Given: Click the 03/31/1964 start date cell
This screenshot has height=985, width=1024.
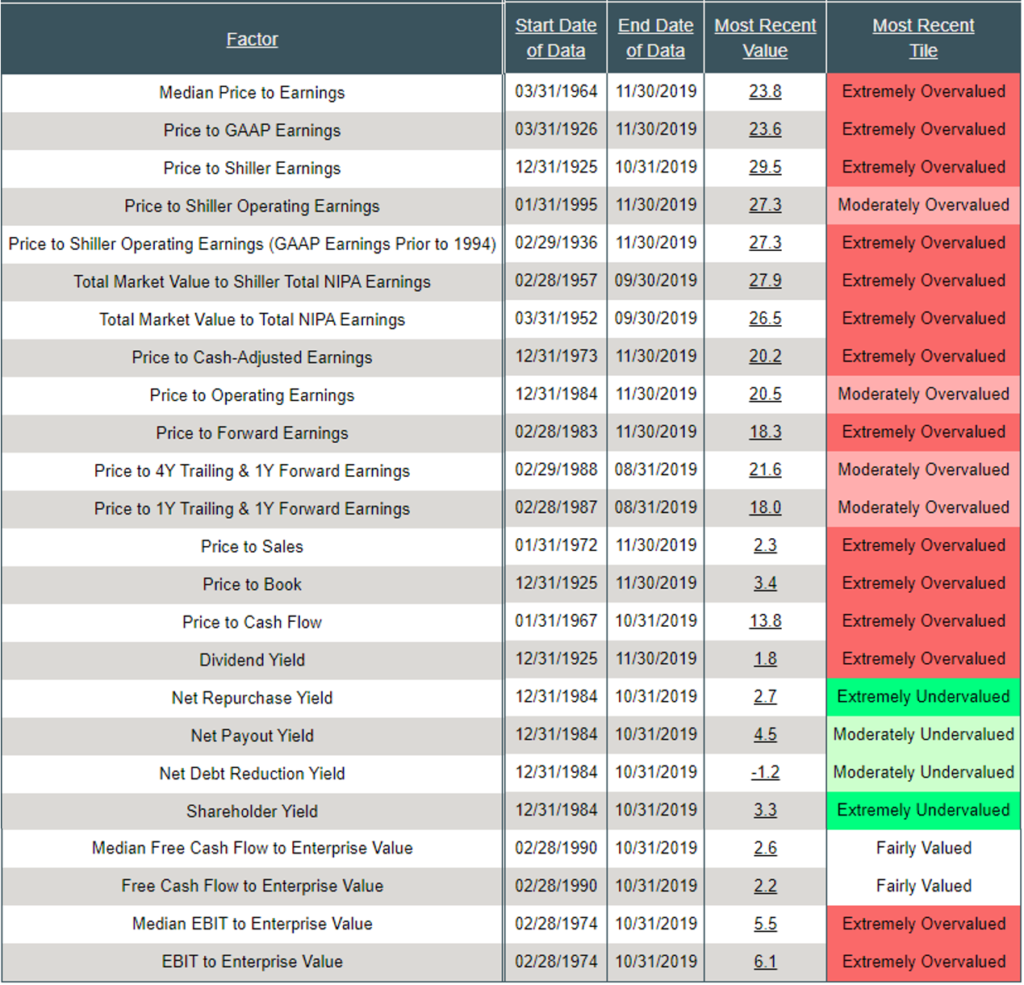Looking at the screenshot, I should click(556, 91).
